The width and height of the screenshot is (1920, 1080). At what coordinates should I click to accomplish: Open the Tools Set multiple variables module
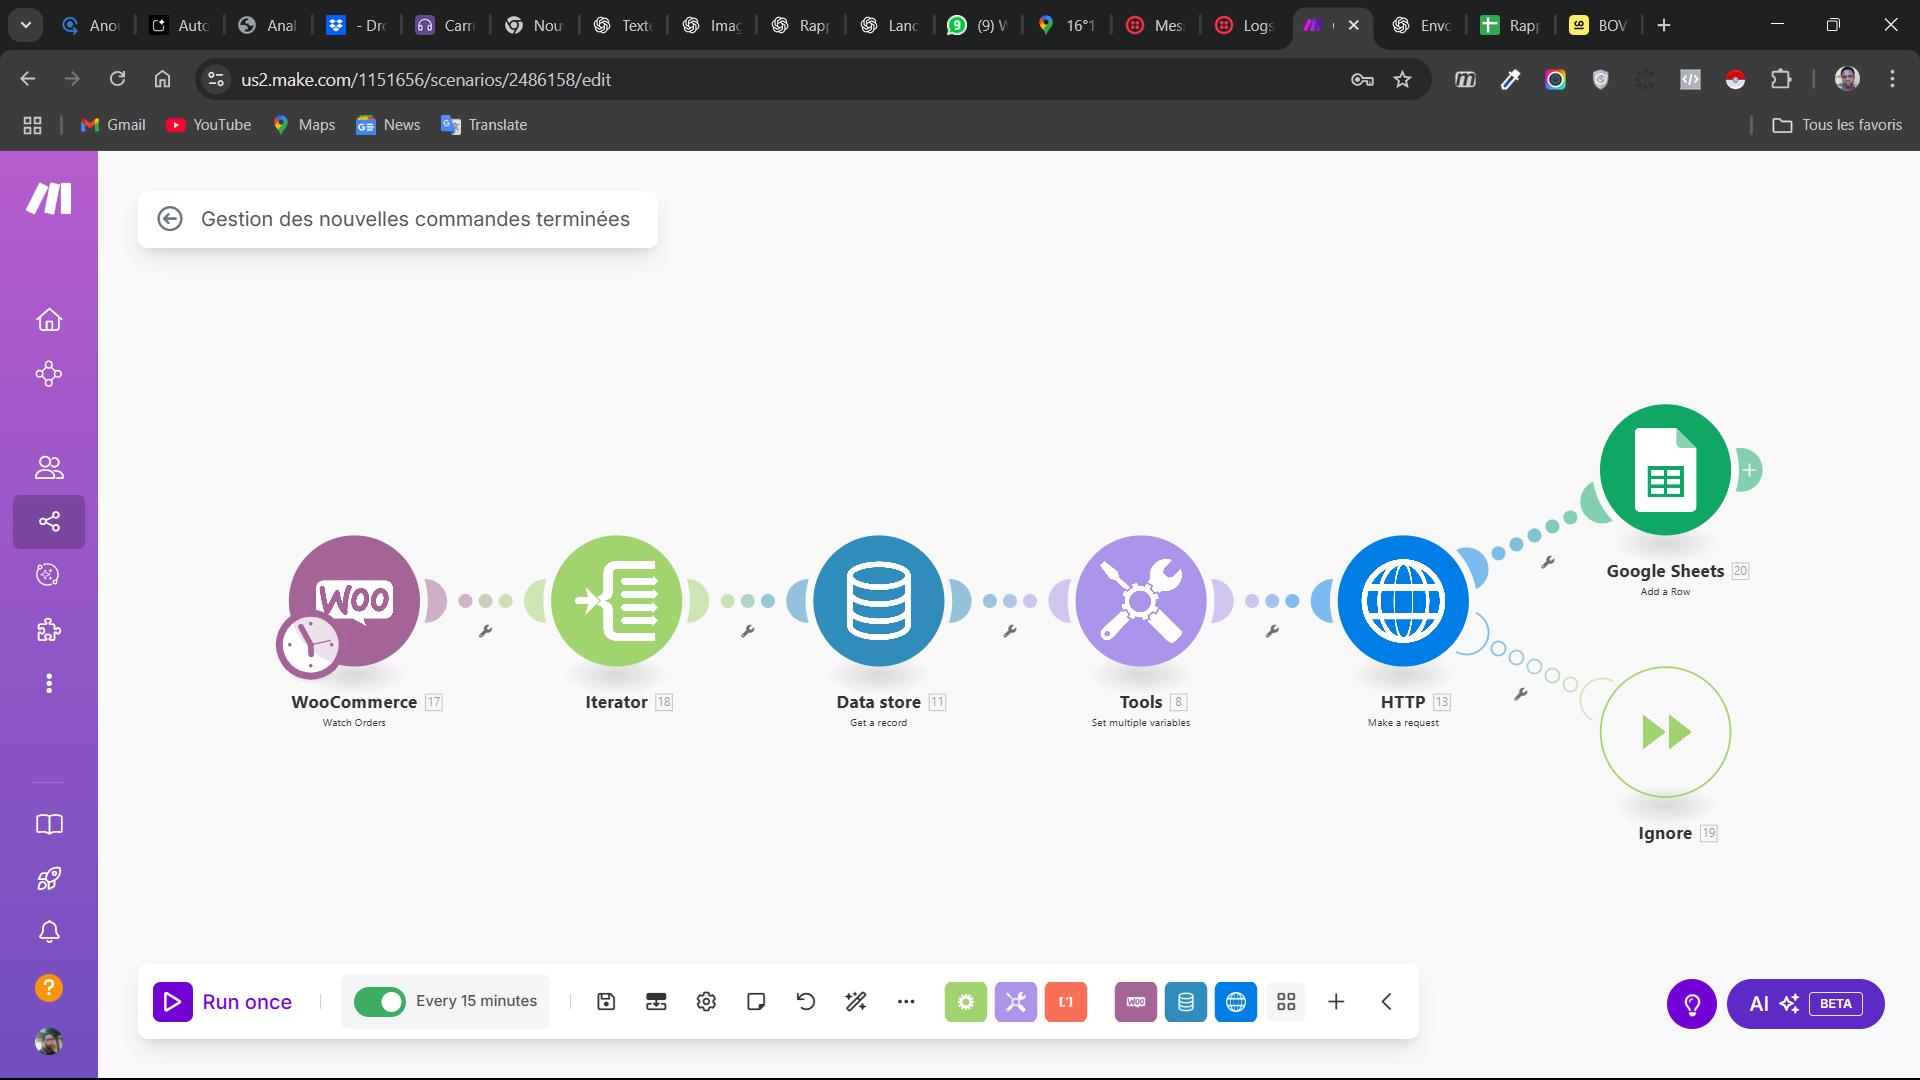tap(1140, 601)
